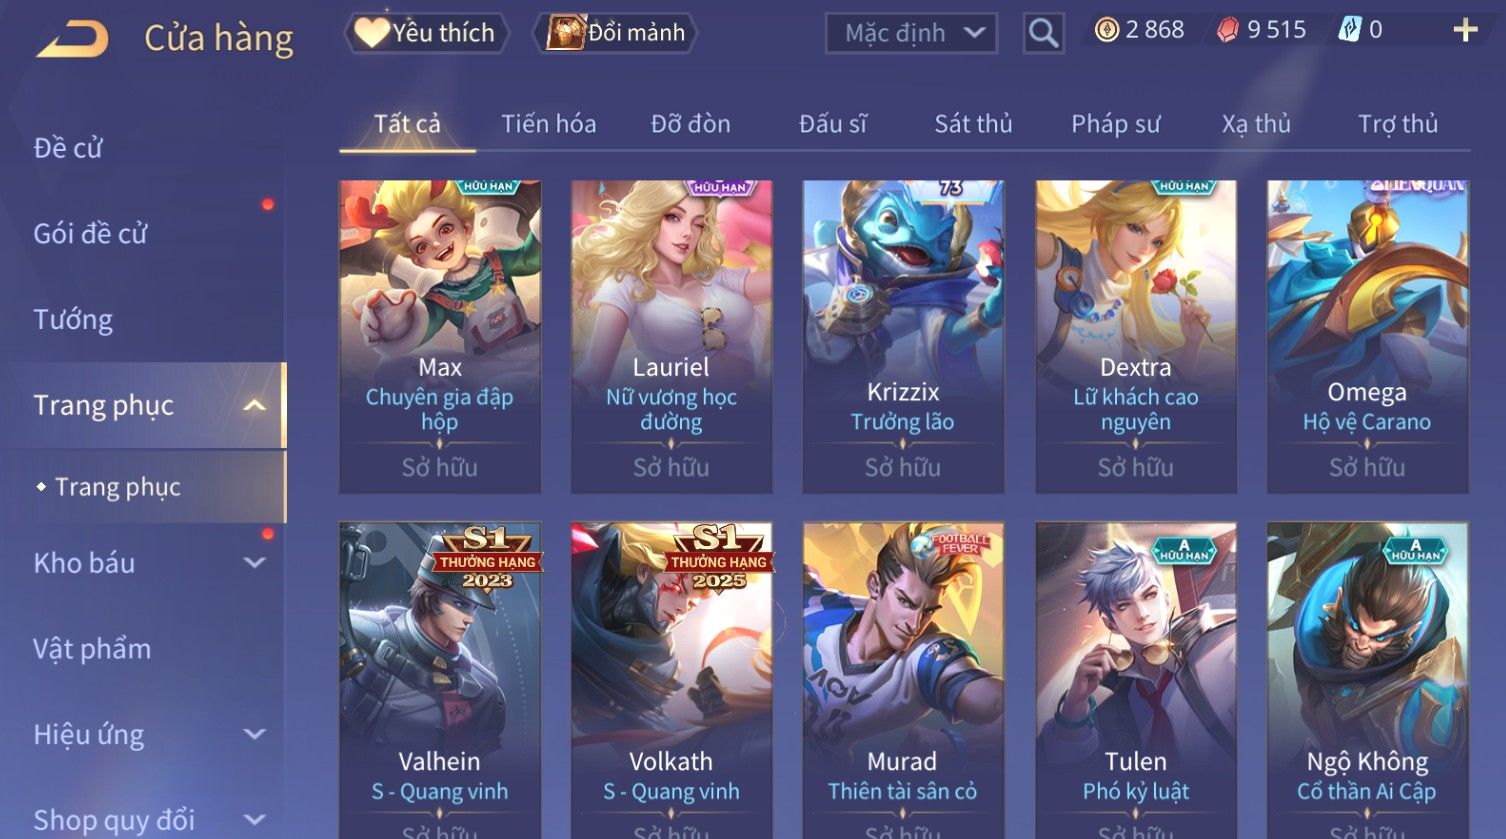
Task: Select Max Chuyên gia đập hộp skin
Action: coord(440,336)
